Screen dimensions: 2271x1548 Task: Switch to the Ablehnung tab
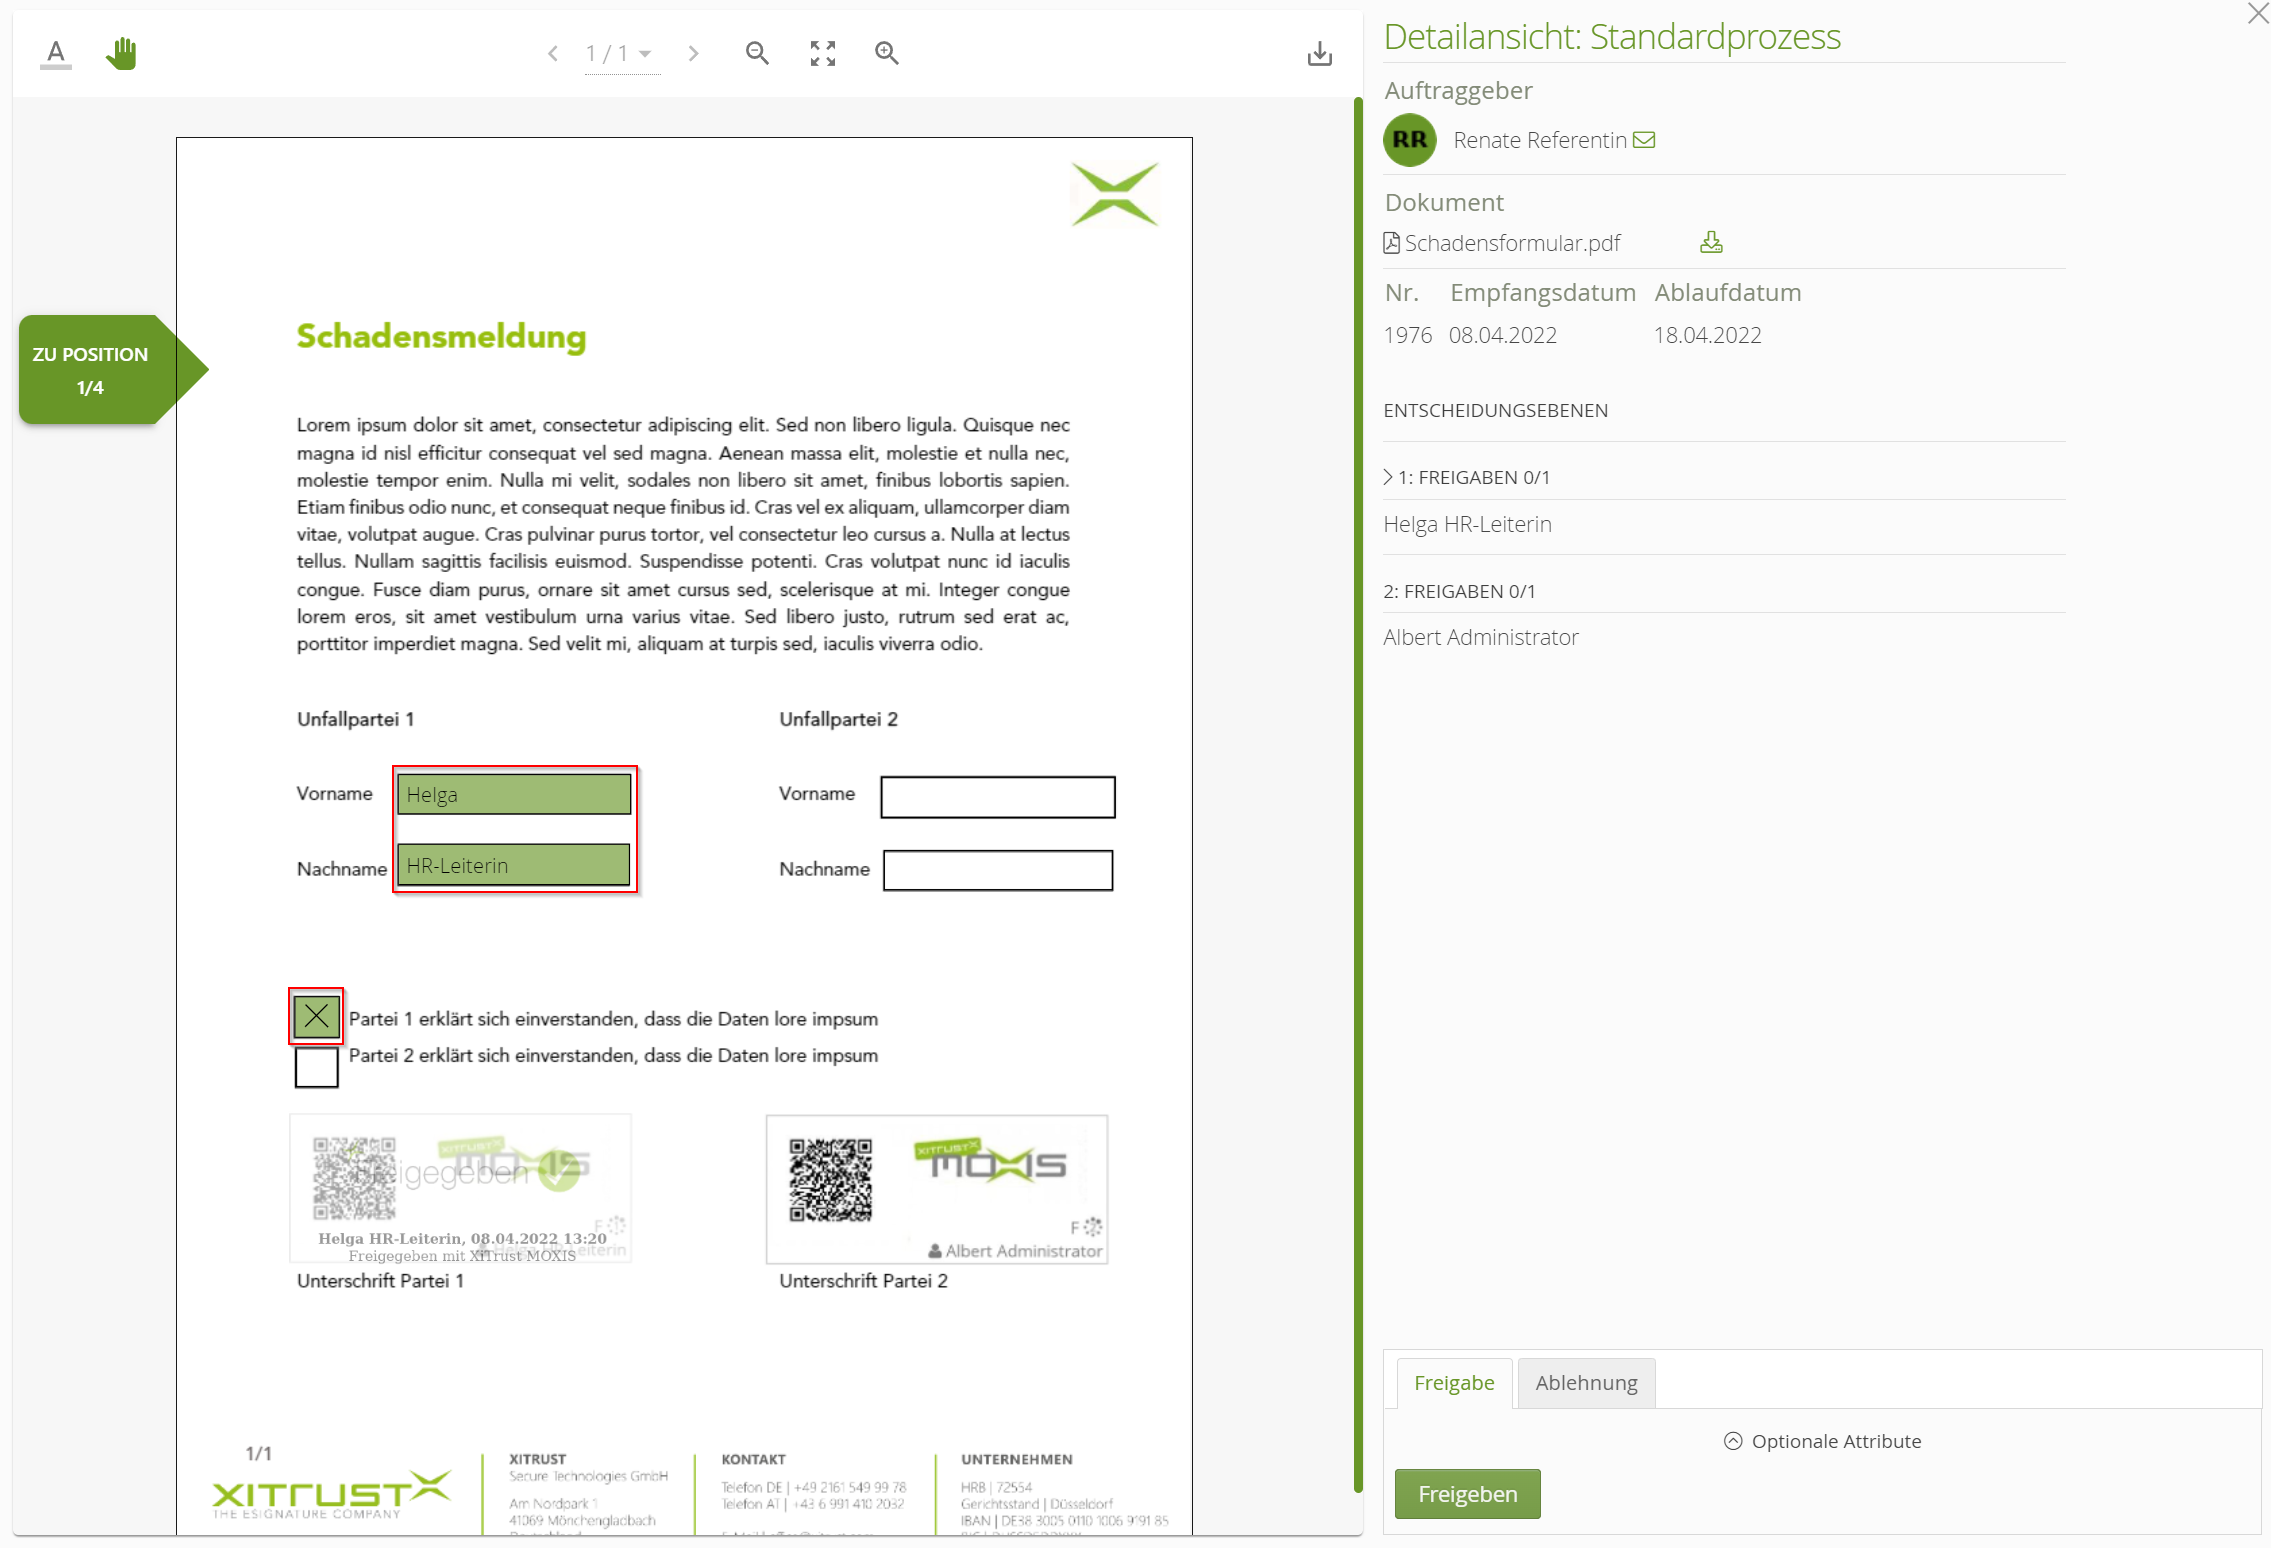tap(1585, 1382)
